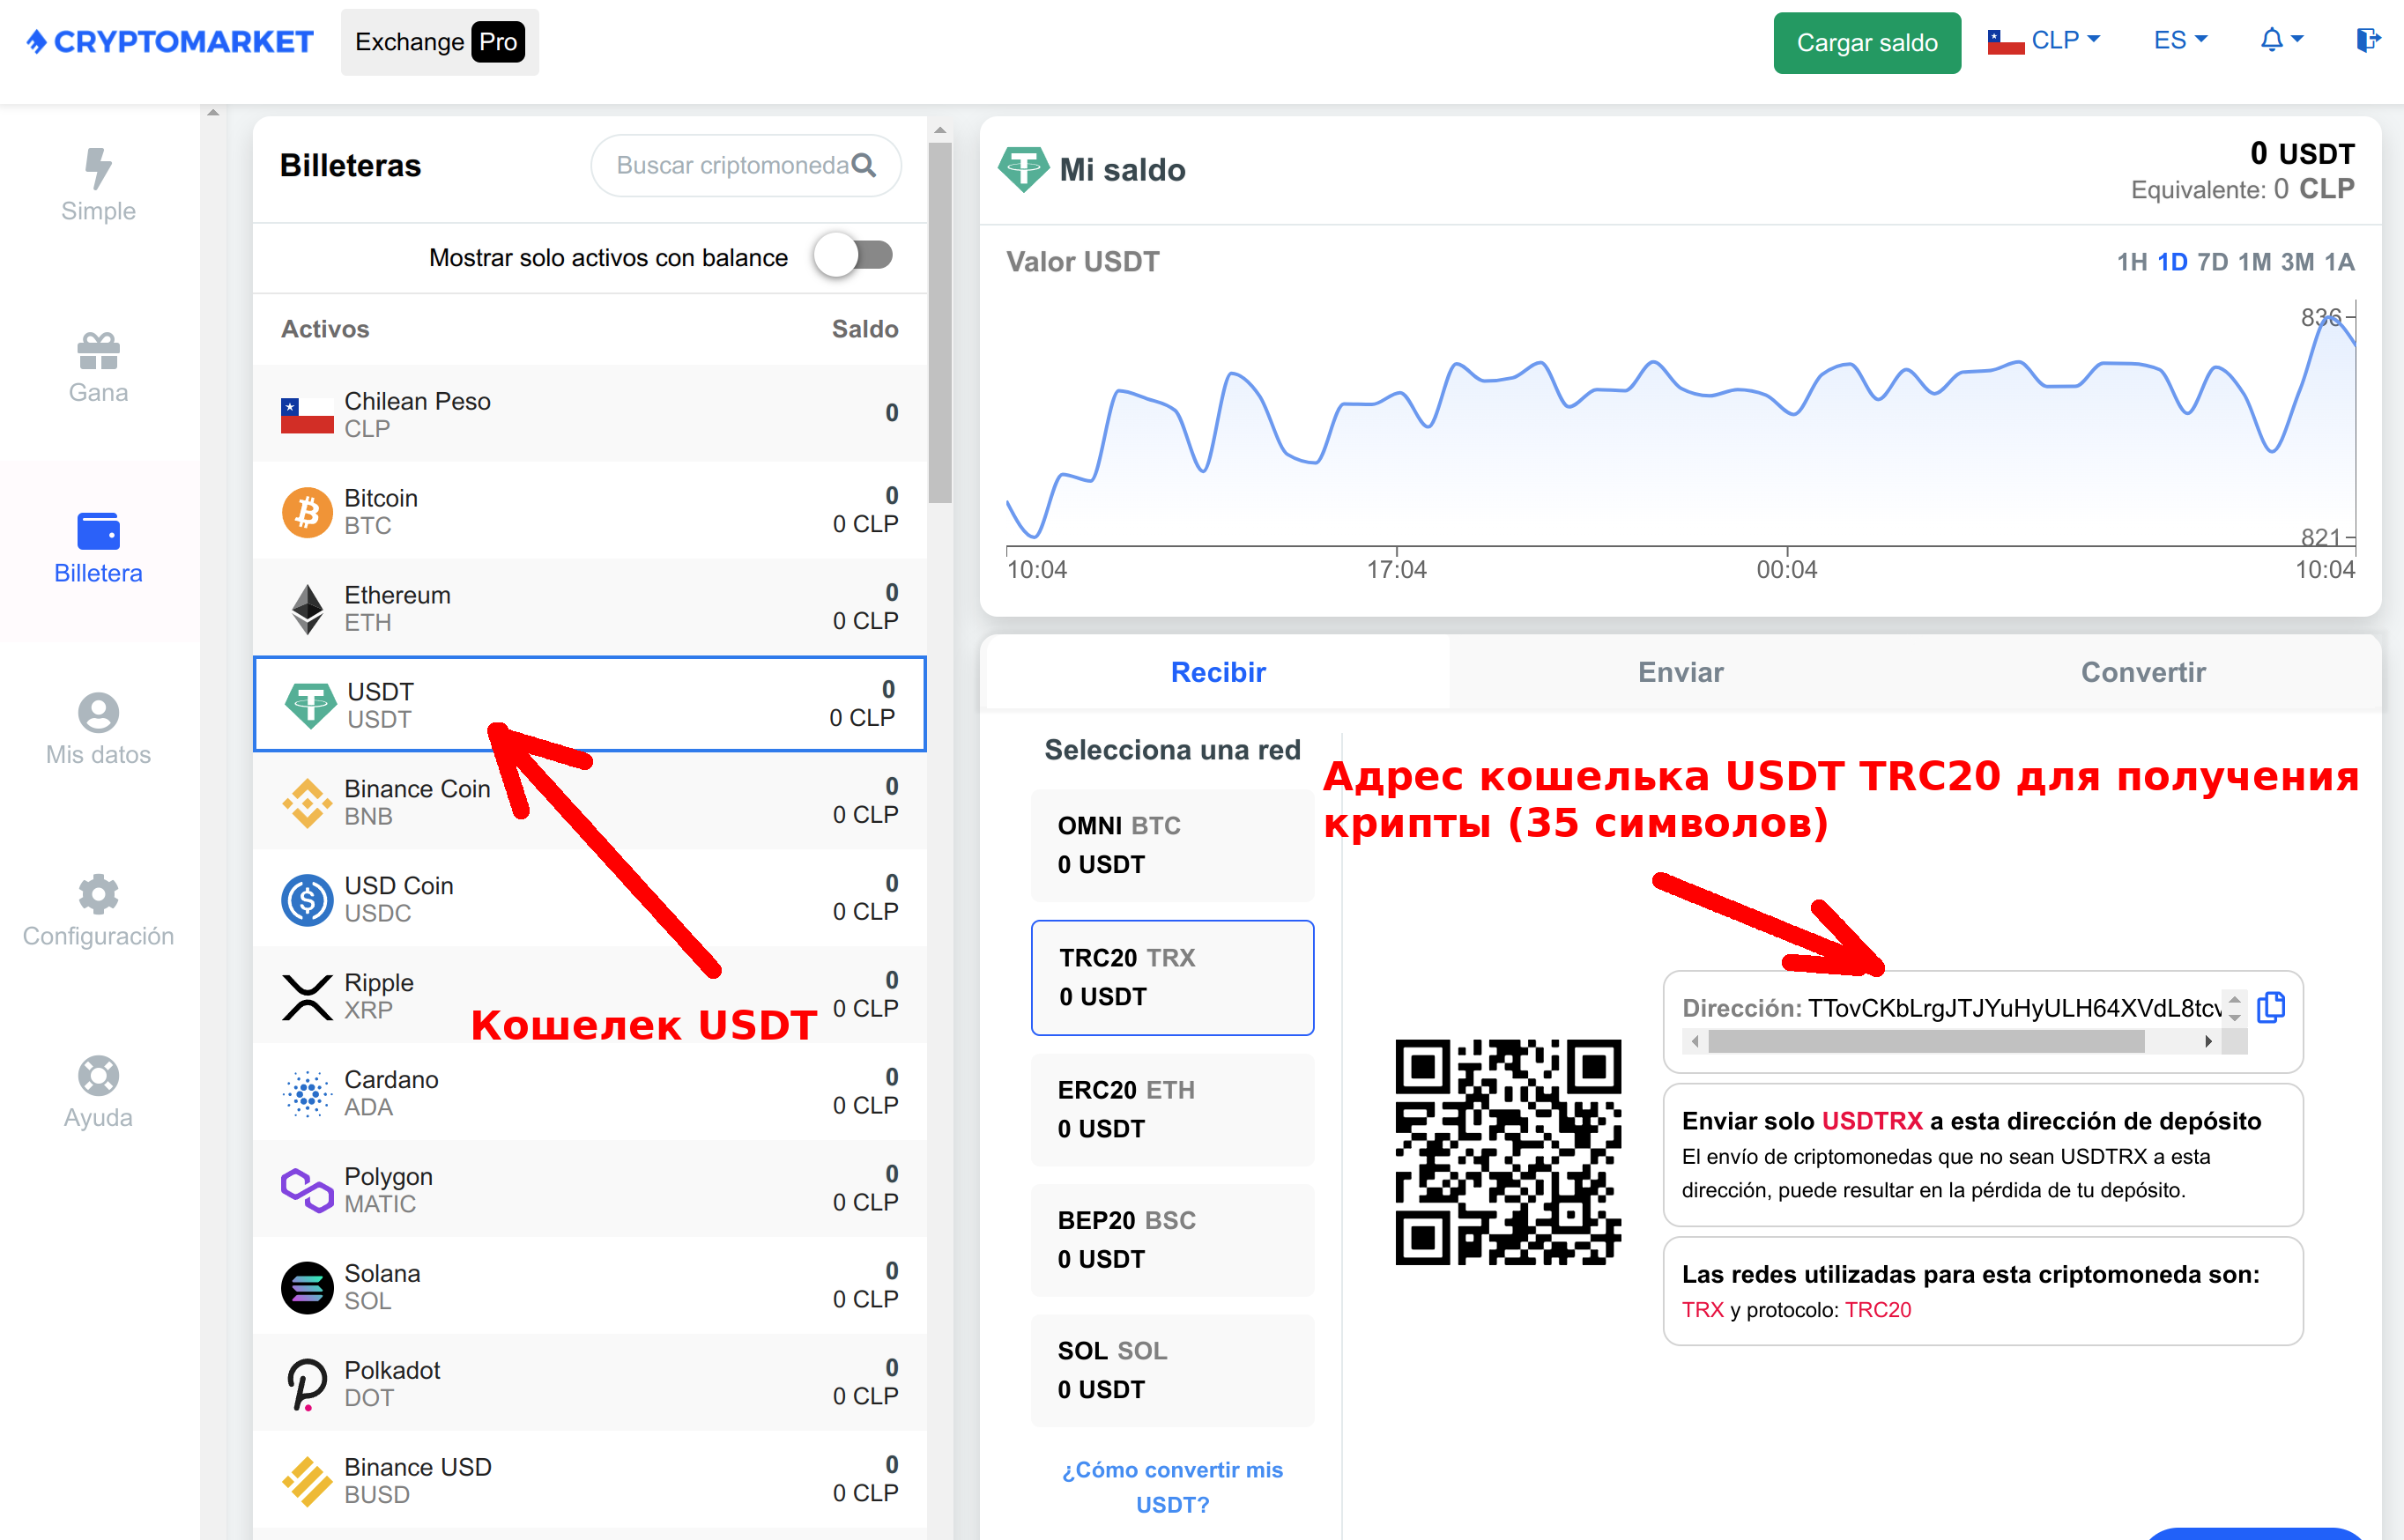
Task: Expand the ES language dropdown
Action: point(2179,40)
